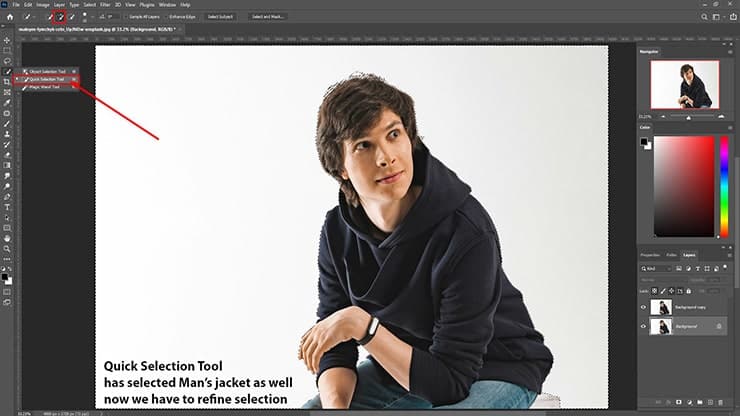Toggle Sample All Layers checkbox
This screenshot has width=740, height=416.
(125, 17)
